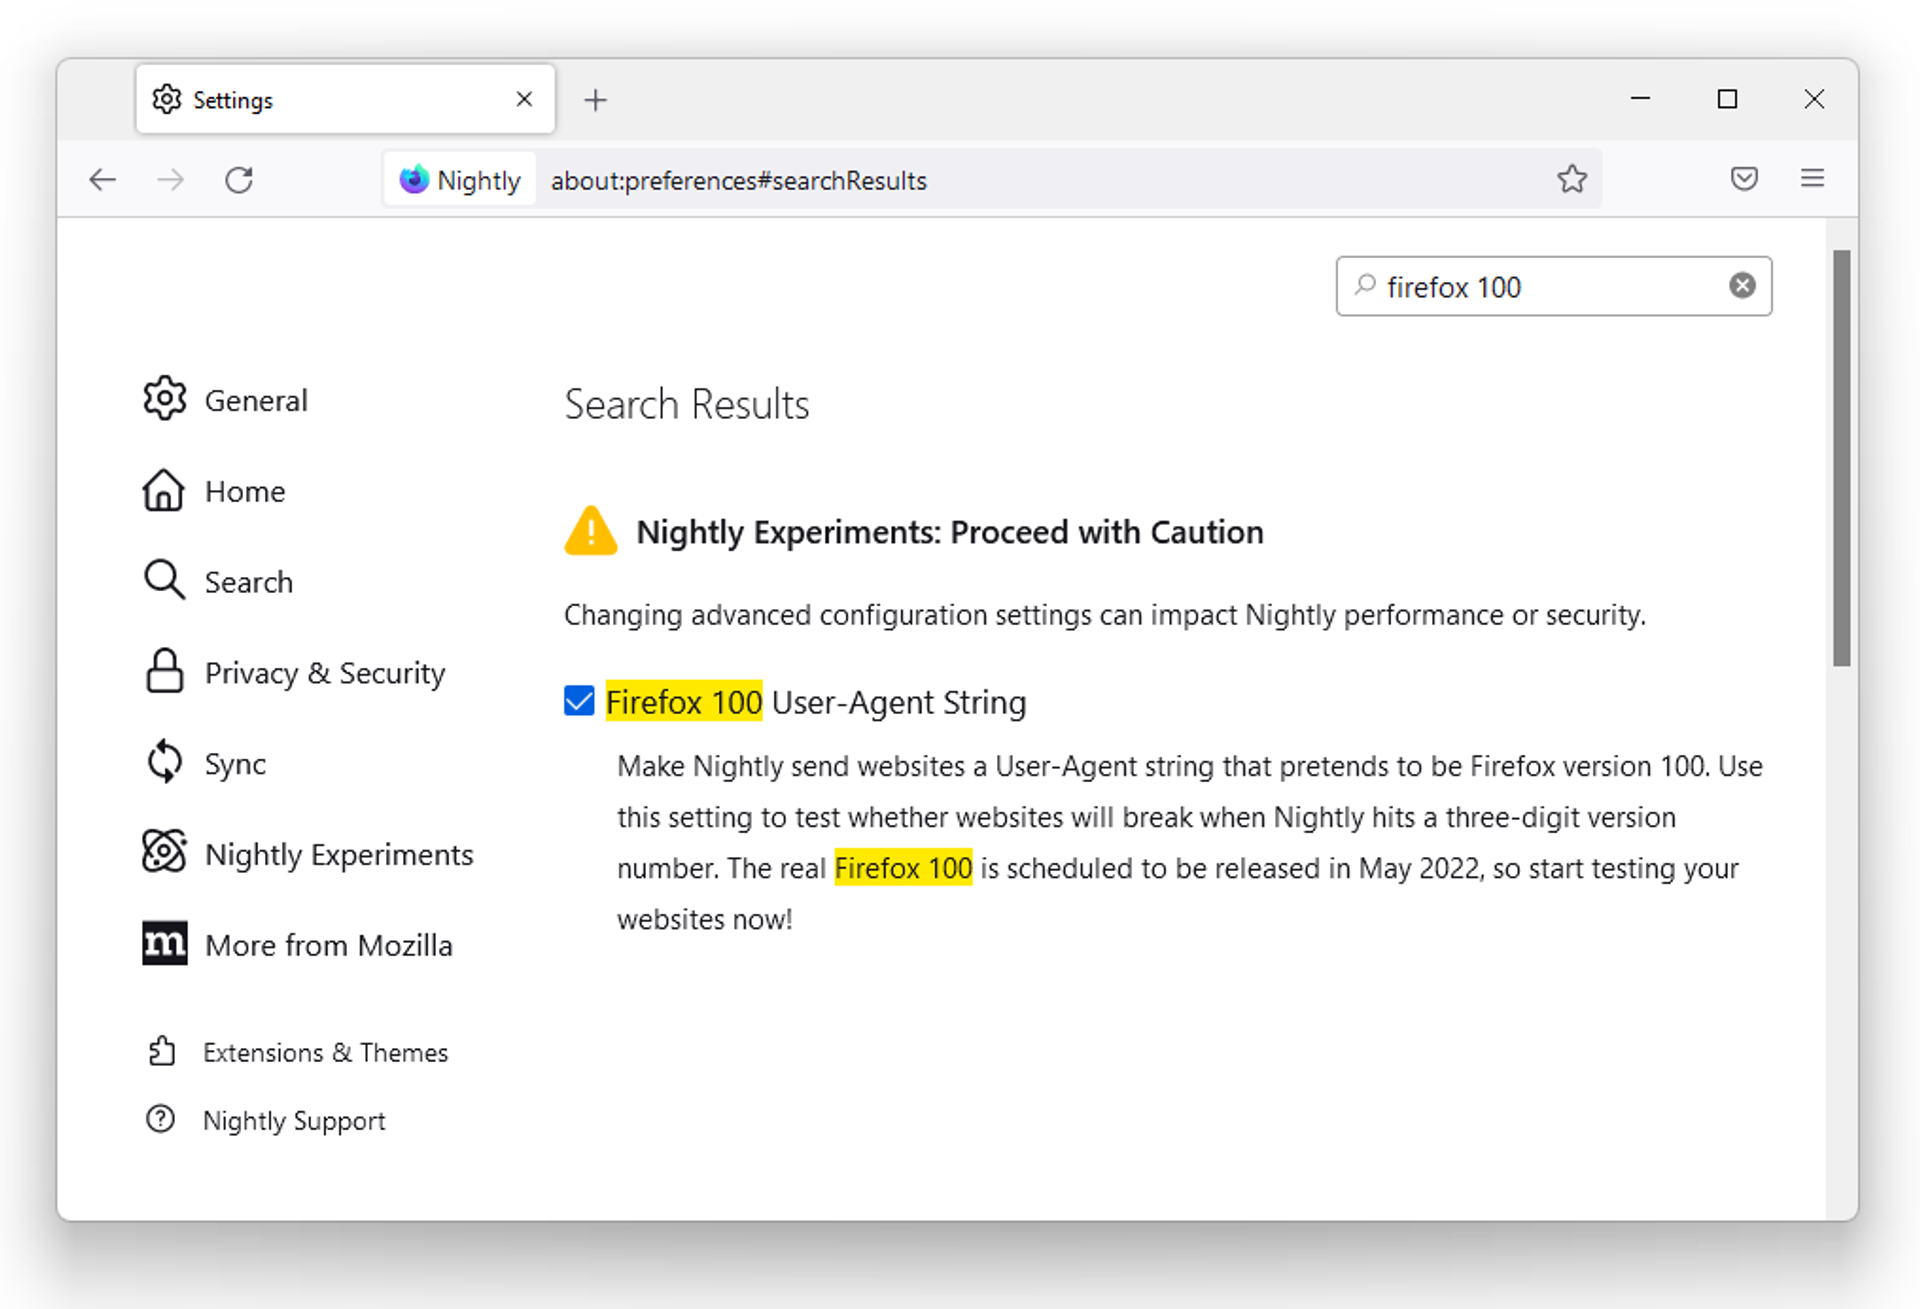Uncheck Firefox 100 User-Agent String checkbox
Viewport: 1920px width, 1309px height.
pos(579,701)
